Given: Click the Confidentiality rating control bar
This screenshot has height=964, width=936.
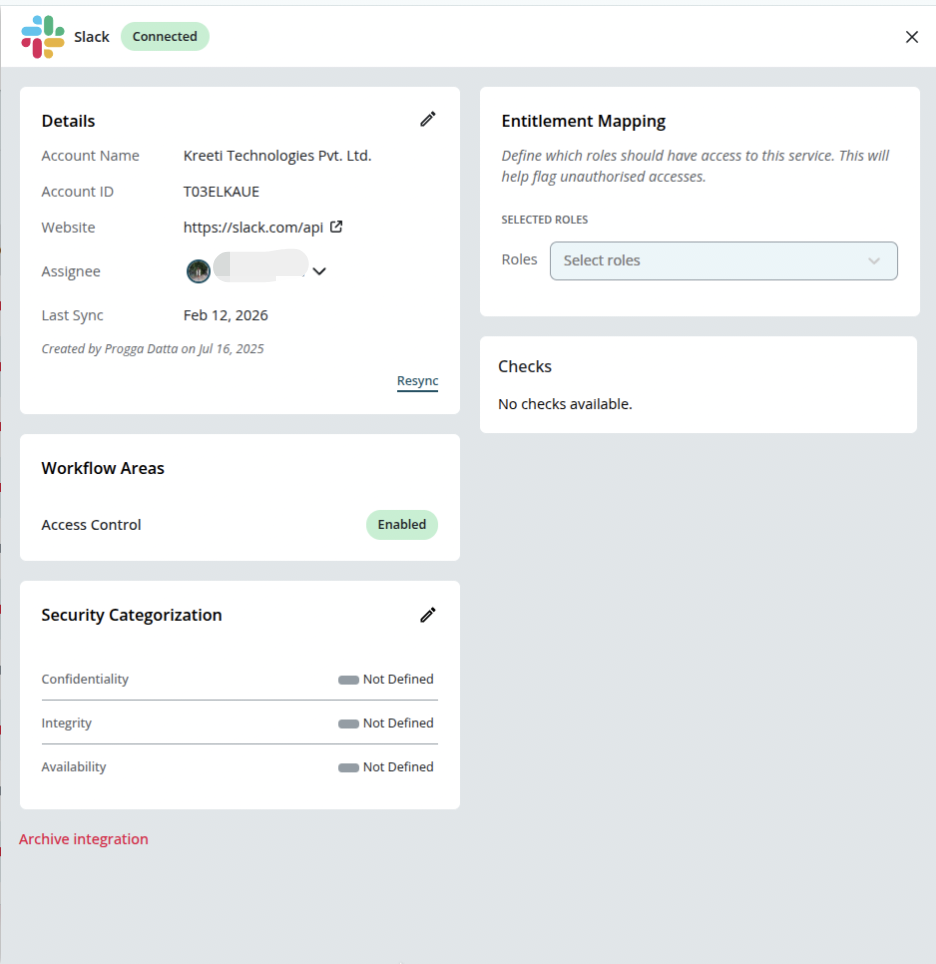Looking at the screenshot, I should click(x=349, y=679).
